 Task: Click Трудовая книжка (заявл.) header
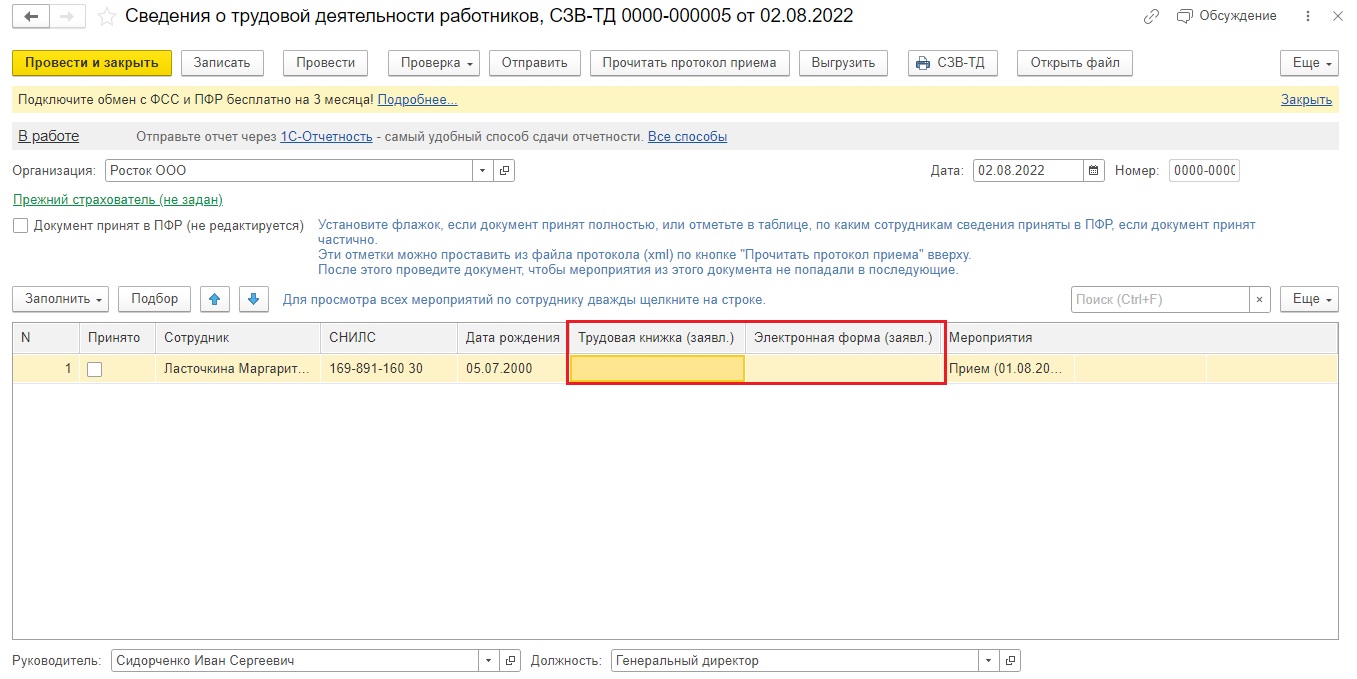click(657, 338)
